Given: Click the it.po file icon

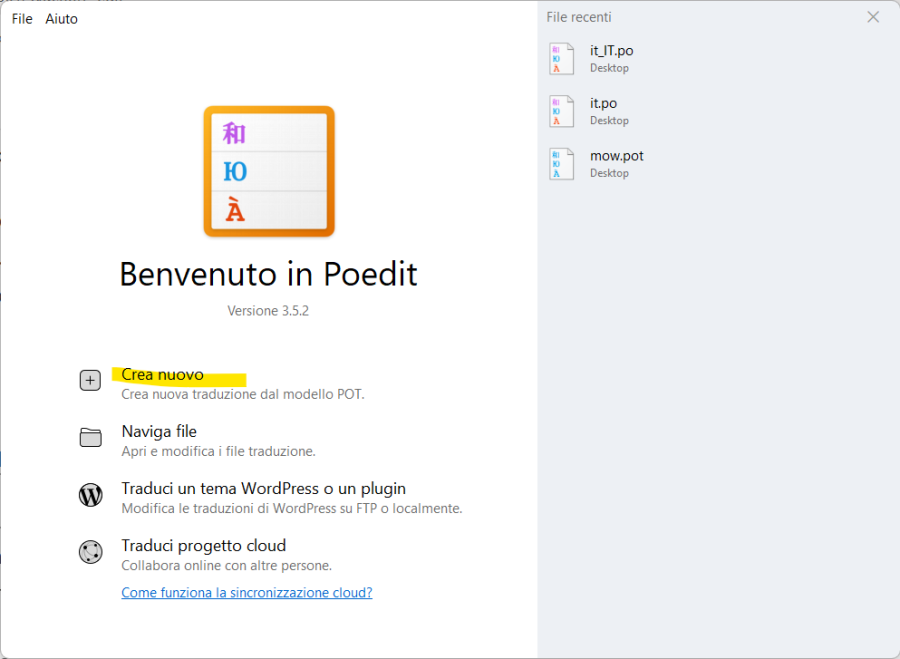Looking at the screenshot, I should pos(562,111).
